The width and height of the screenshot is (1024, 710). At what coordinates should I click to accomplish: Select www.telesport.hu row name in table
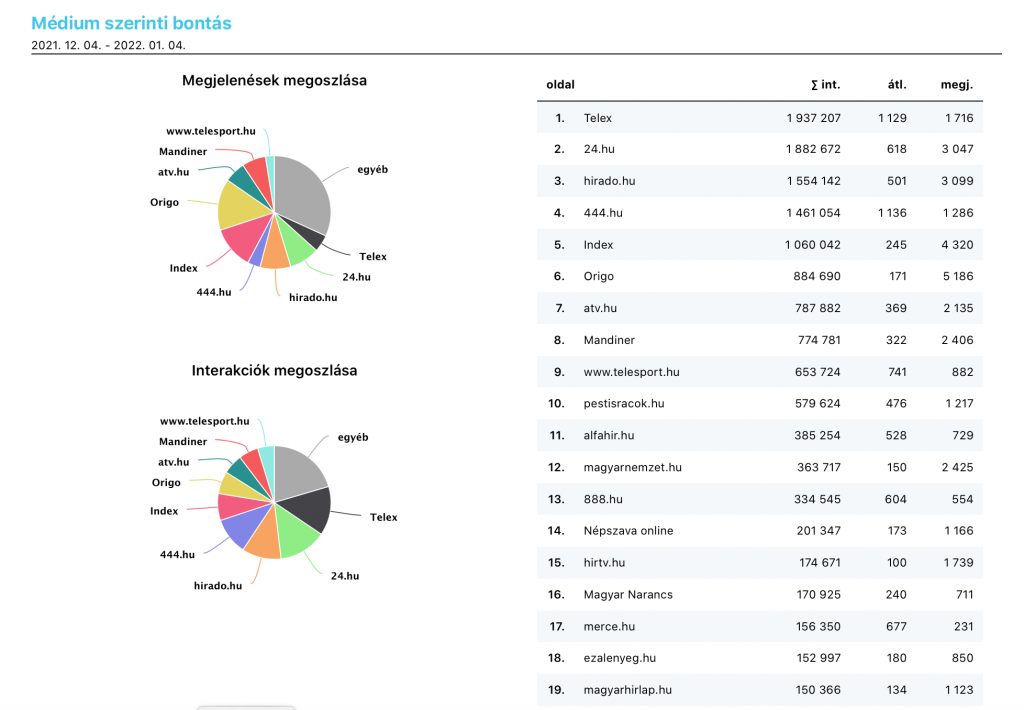click(632, 372)
